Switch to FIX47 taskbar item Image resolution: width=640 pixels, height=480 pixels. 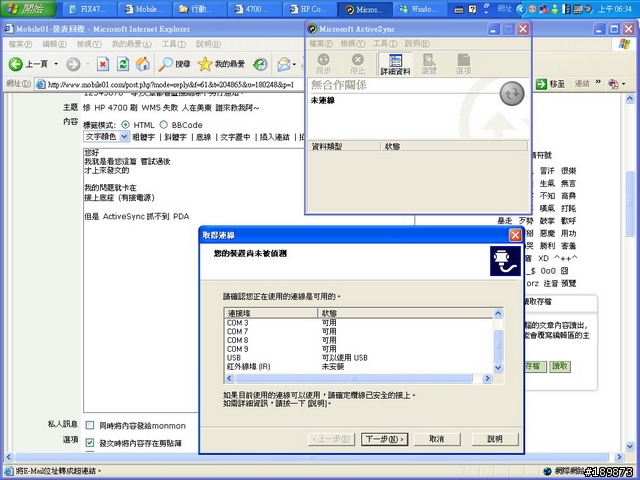(89, 9)
